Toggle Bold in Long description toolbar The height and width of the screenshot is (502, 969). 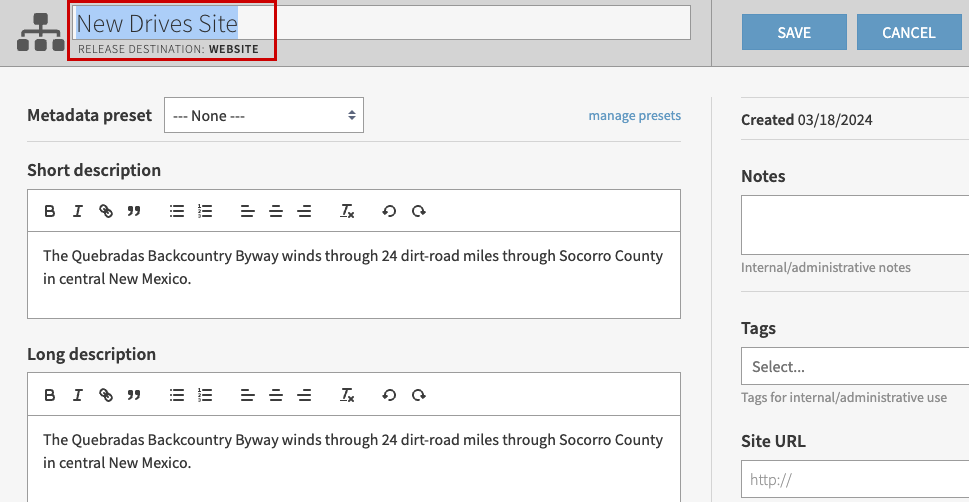point(50,395)
